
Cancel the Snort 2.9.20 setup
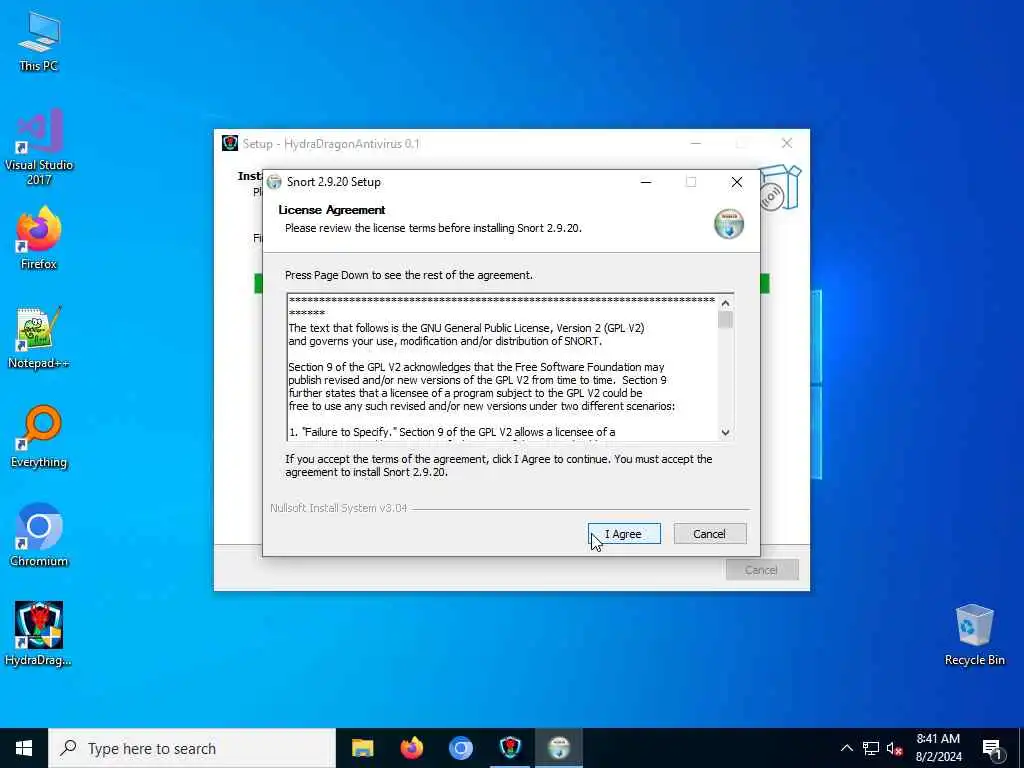click(710, 534)
